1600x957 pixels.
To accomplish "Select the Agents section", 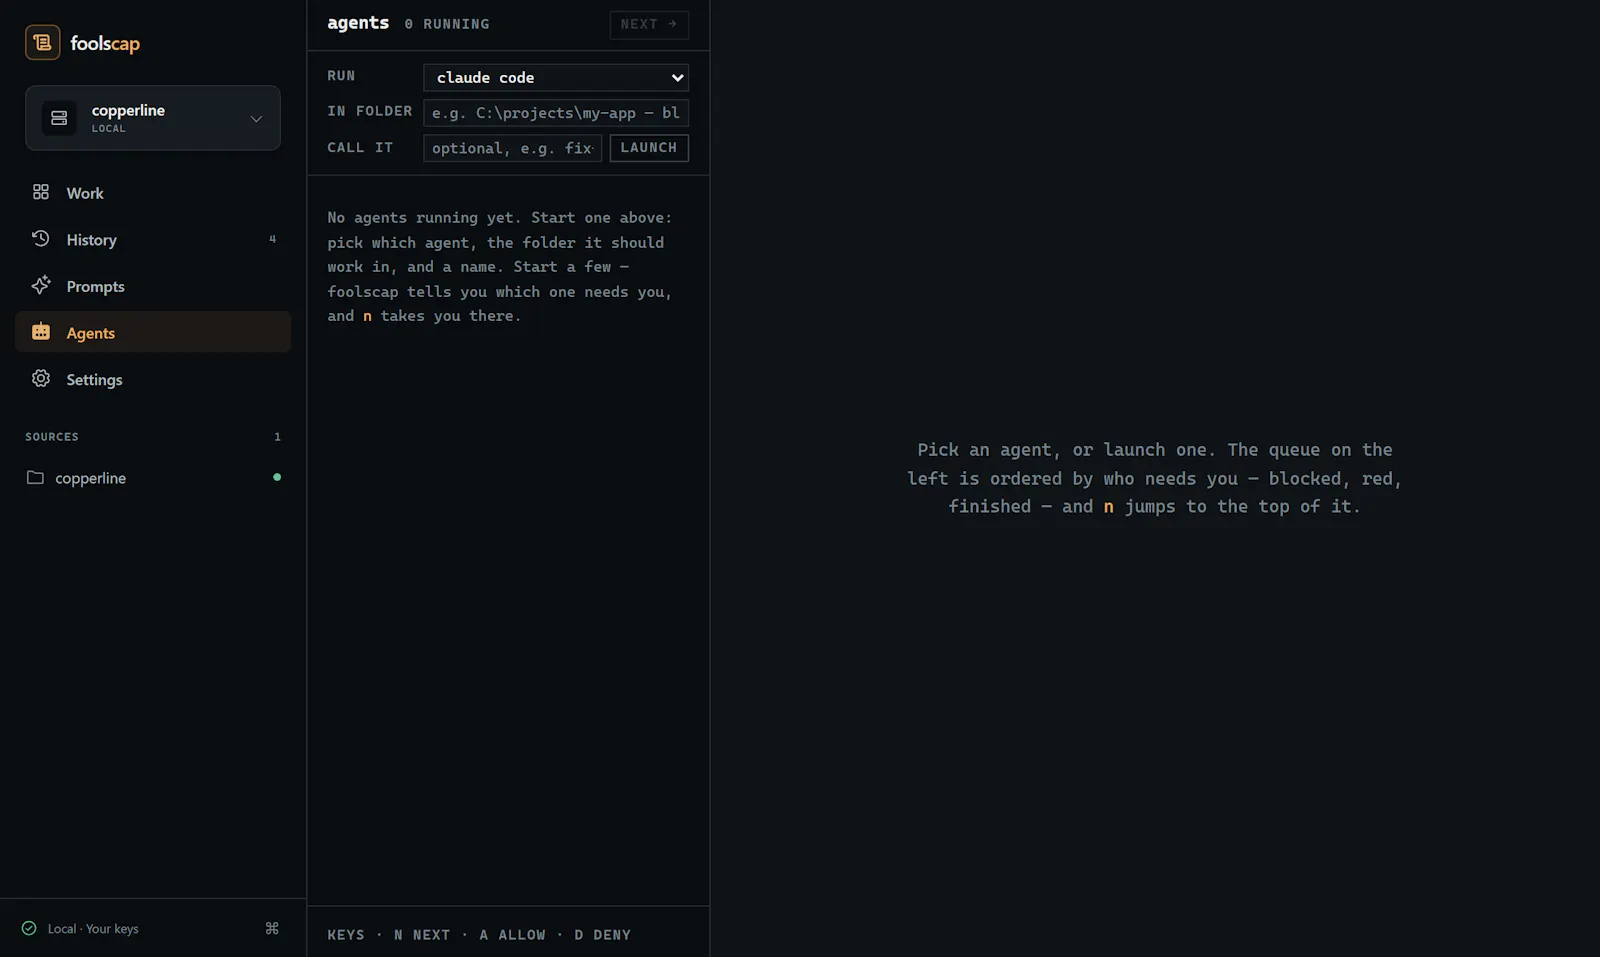I will 153,333.
